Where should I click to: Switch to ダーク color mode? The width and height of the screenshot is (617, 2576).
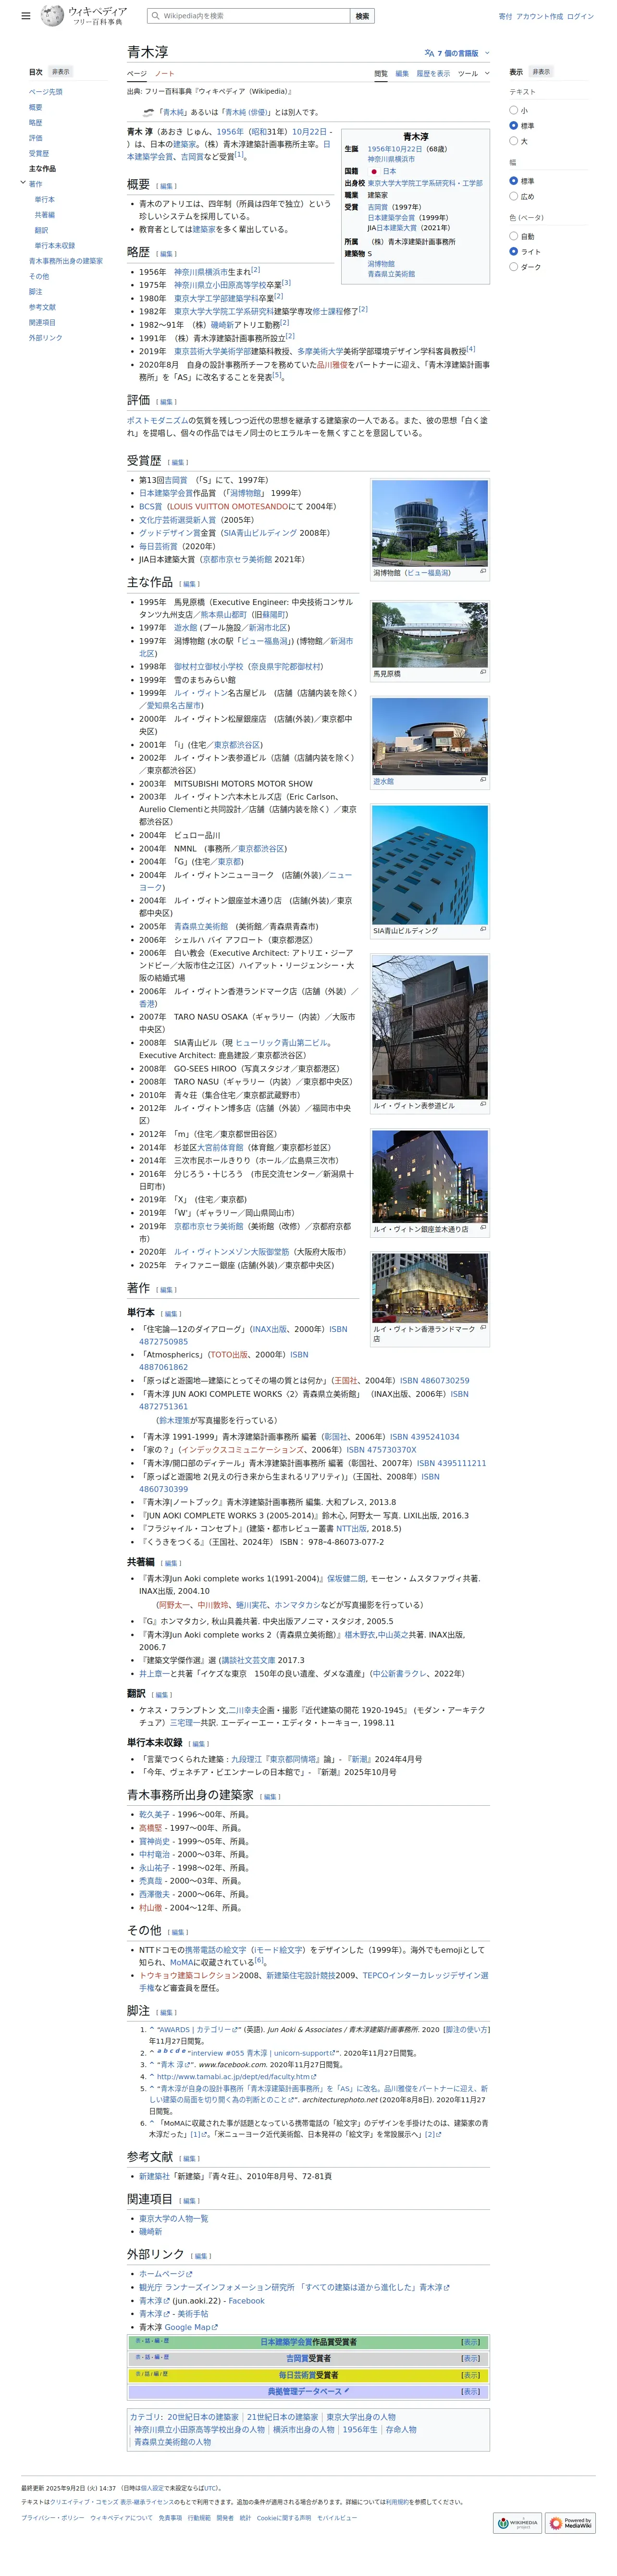pos(513,267)
